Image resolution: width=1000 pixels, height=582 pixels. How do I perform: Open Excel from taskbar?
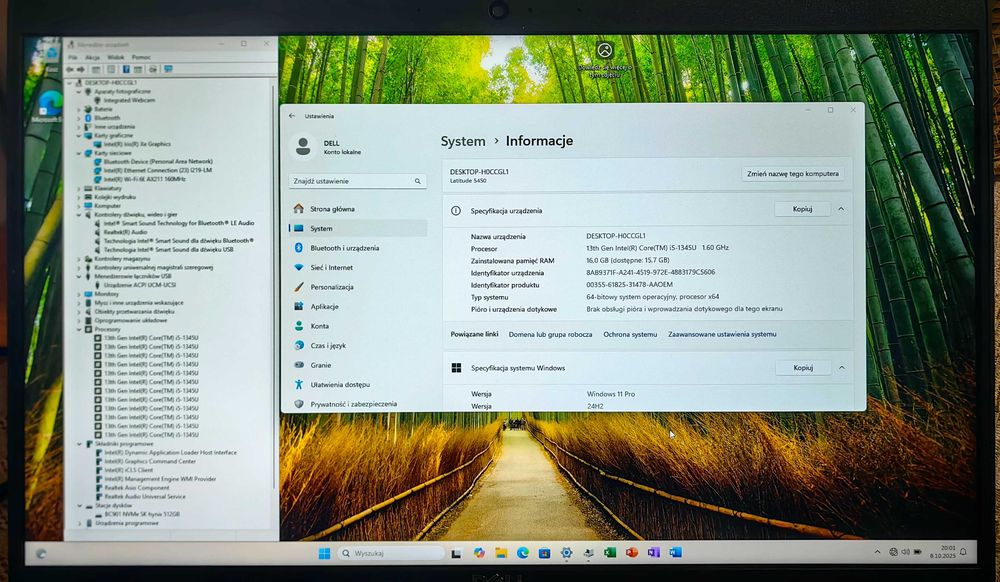[610, 553]
